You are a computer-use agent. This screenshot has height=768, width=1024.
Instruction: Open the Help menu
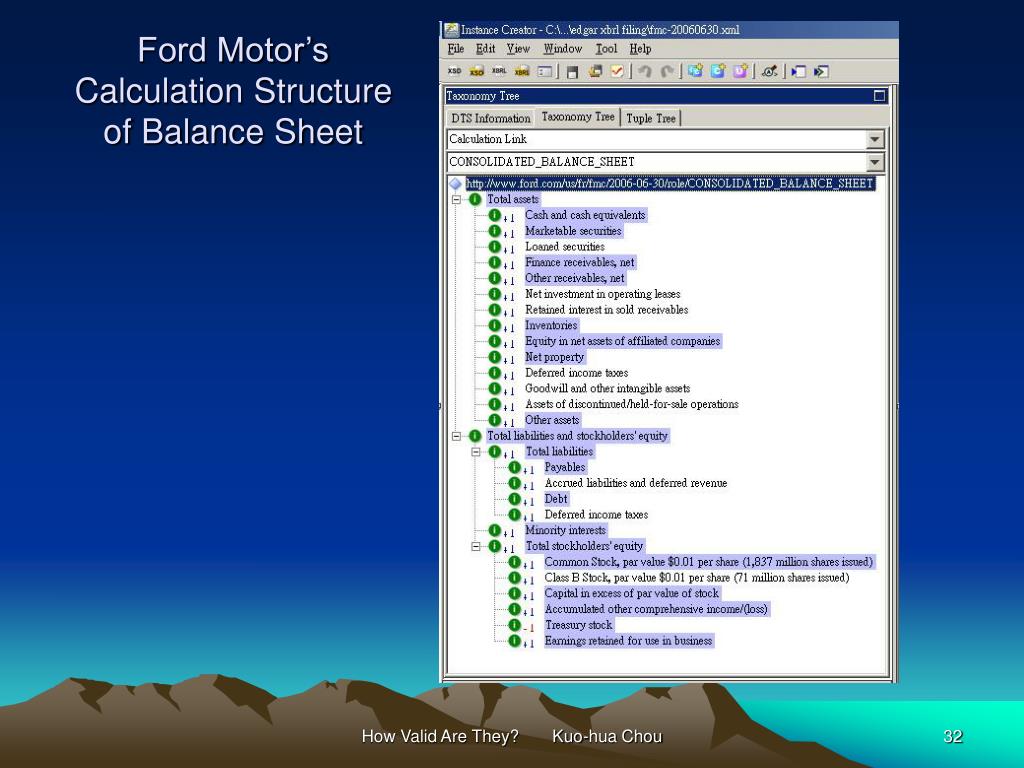point(641,49)
